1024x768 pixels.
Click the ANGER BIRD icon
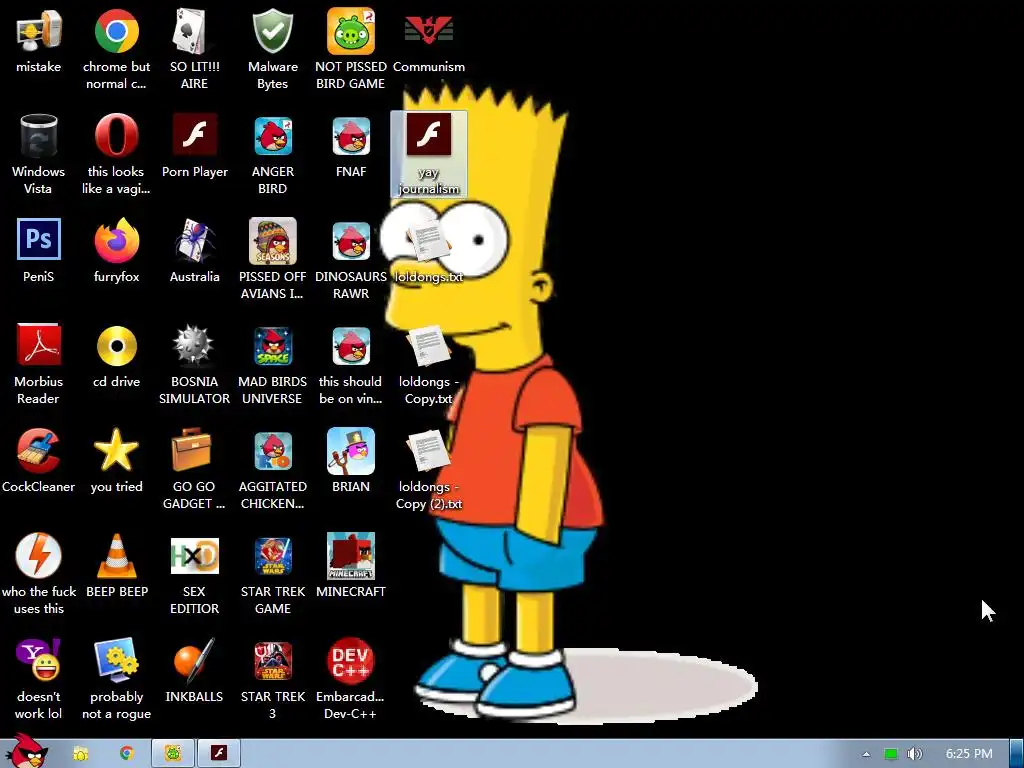273,136
